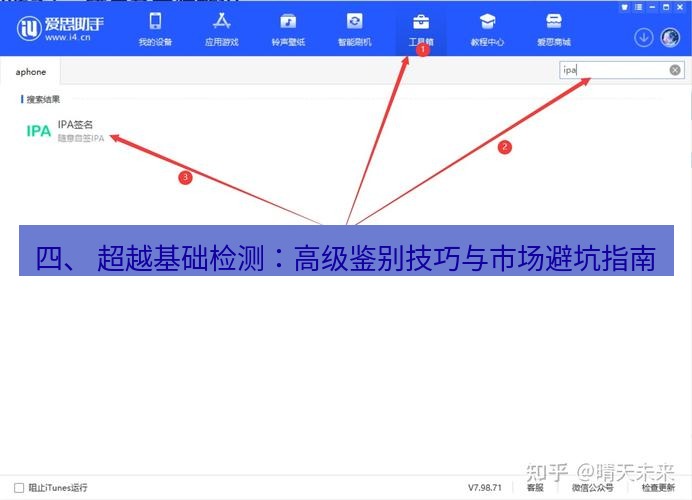Maximize the 爱思助手 window
The width and height of the screenshot is (692, 500).
point(666,7)
